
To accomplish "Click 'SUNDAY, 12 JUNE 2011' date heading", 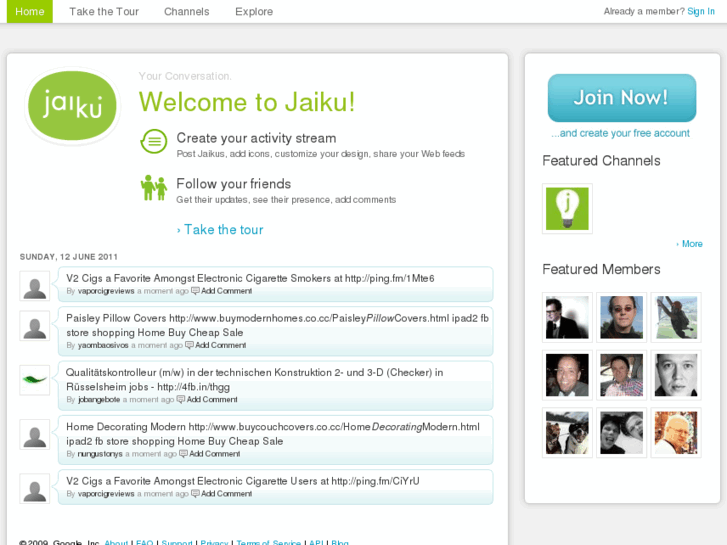I will [69, 257].
